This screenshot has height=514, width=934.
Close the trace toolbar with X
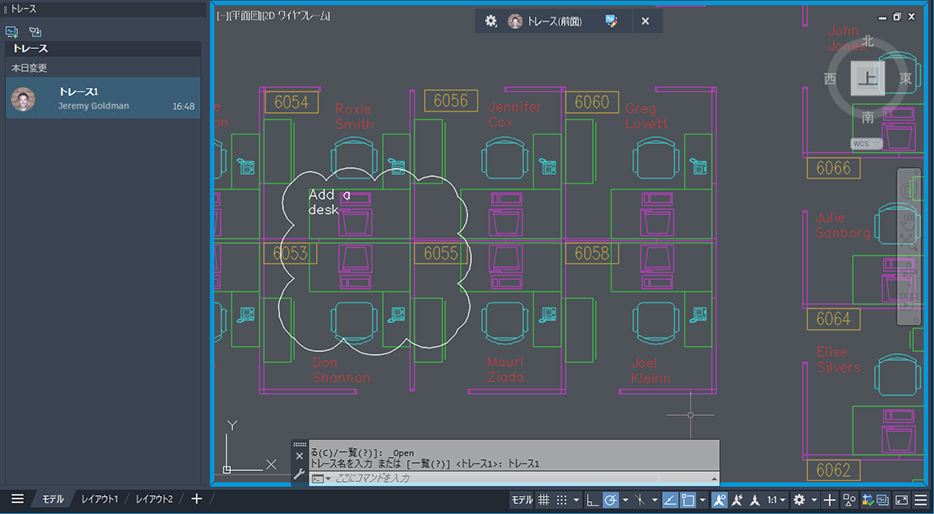point(645,21)
